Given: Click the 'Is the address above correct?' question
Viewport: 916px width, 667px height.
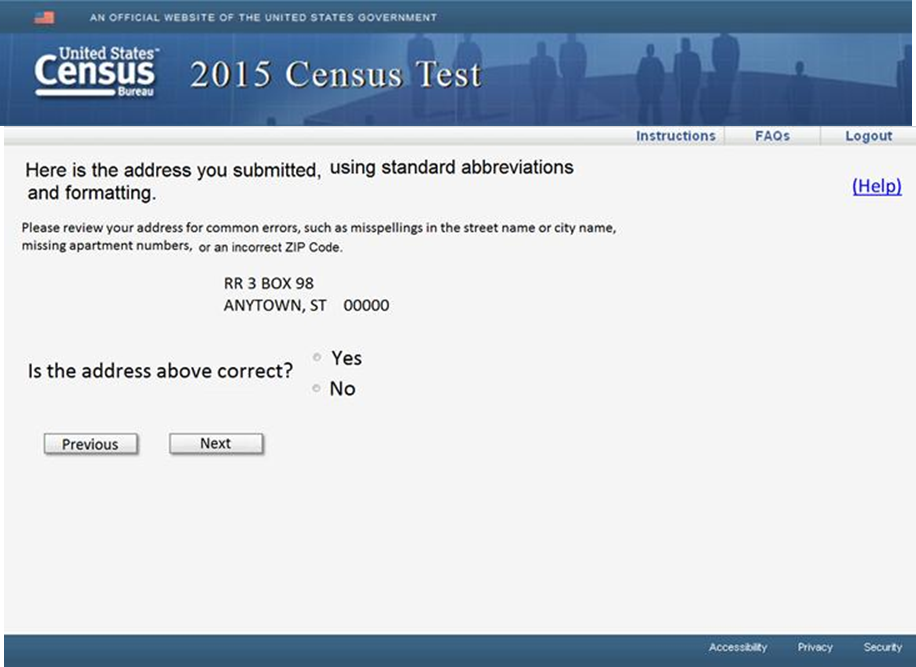Looking at the screenshot, I should 160,371.
